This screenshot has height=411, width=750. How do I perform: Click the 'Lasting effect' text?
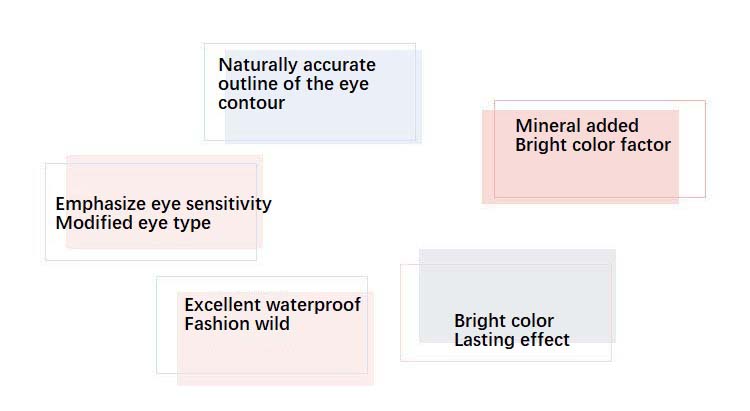click(x=512, y=340)
